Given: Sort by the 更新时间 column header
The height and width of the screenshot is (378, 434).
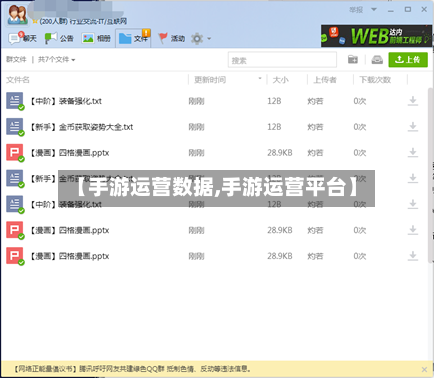Looking at the screenshot, I should 210,80.
